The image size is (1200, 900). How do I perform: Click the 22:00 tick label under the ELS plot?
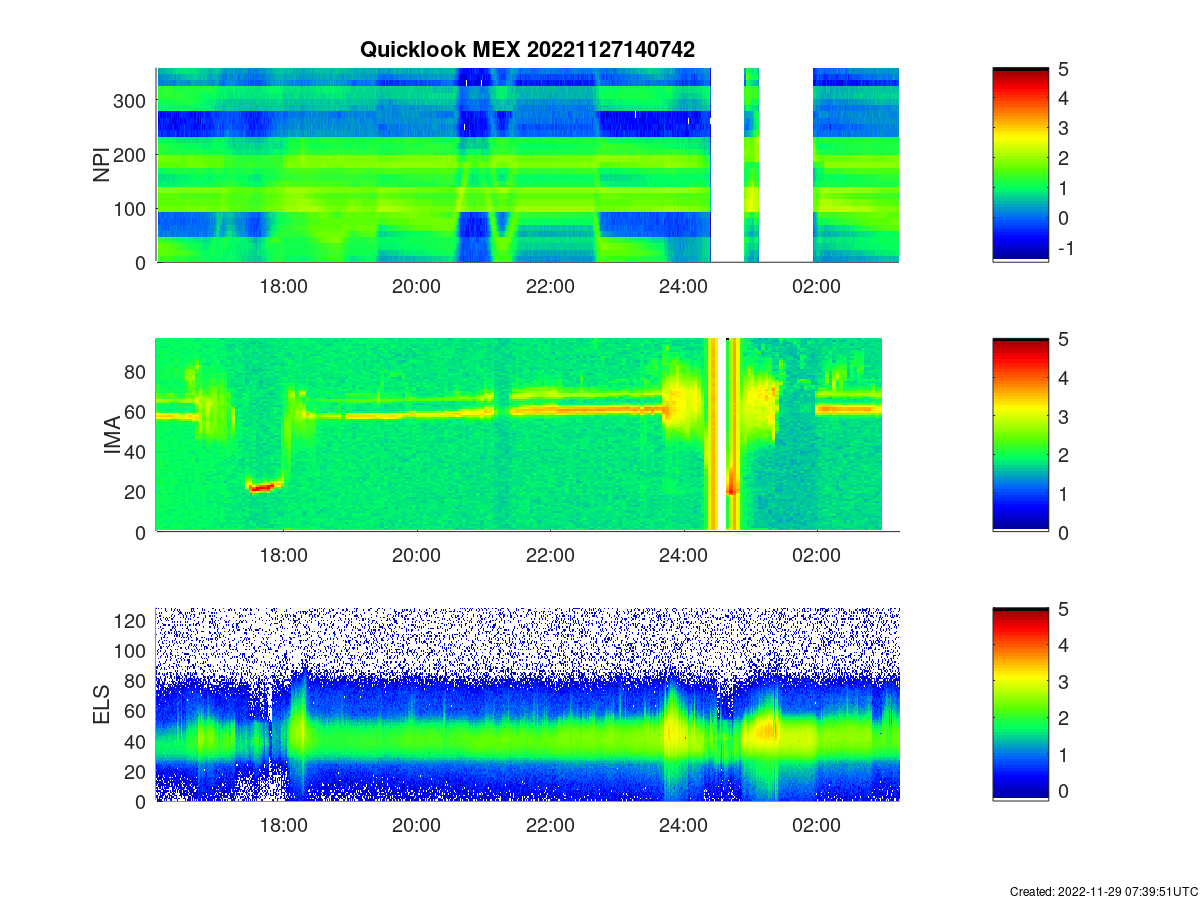click(550, 826)
